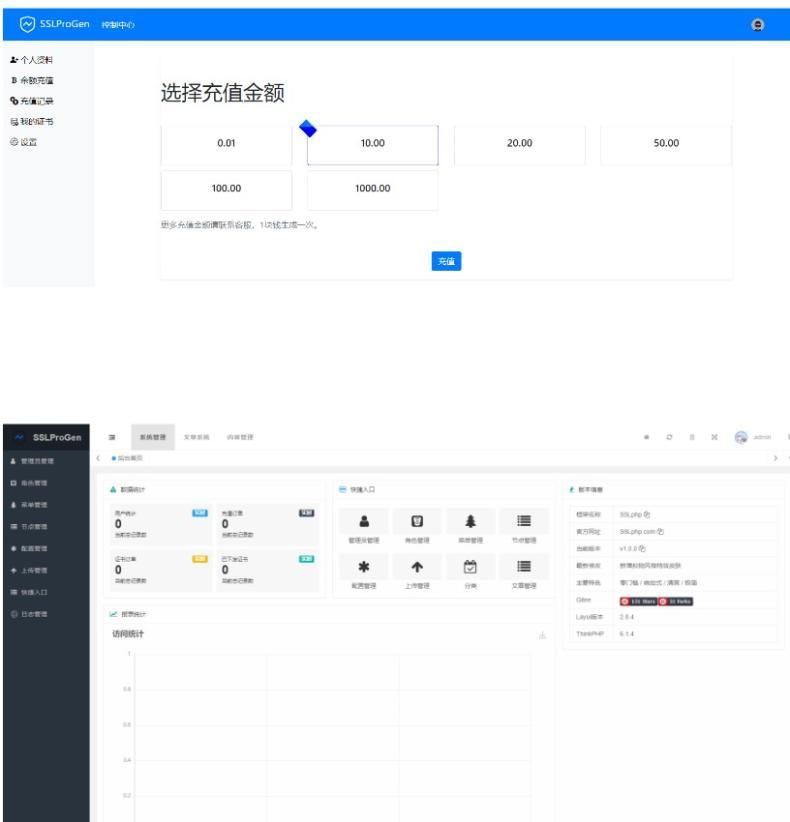Screen dimensions: 790x822
Task: Open the 菜单管理 tree-icon quick entry tile
Action: [x=470, y=527]
